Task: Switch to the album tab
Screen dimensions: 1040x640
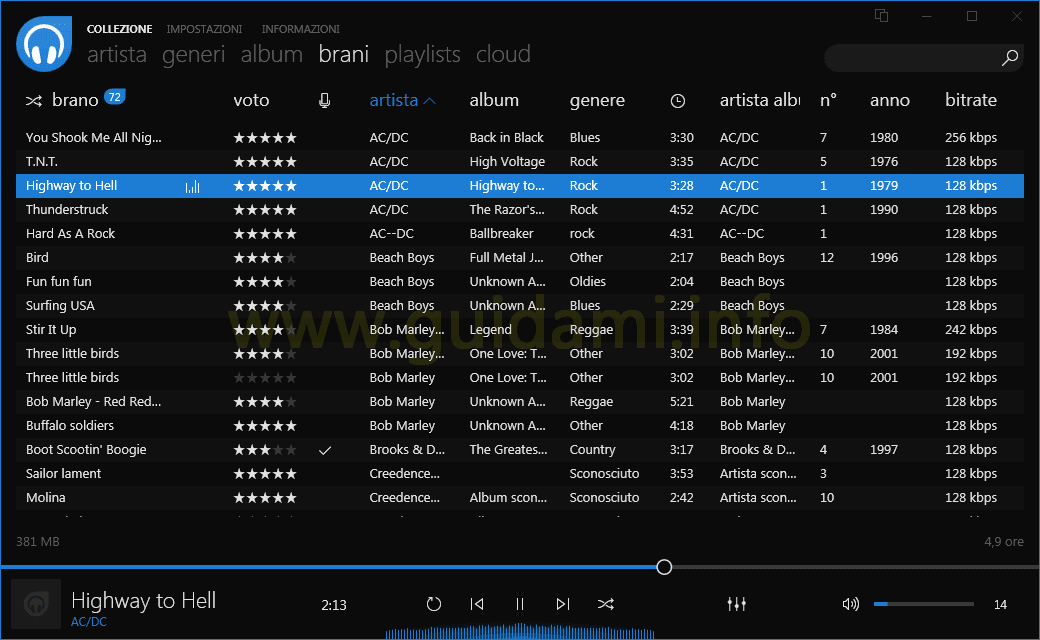Action: 271,54
